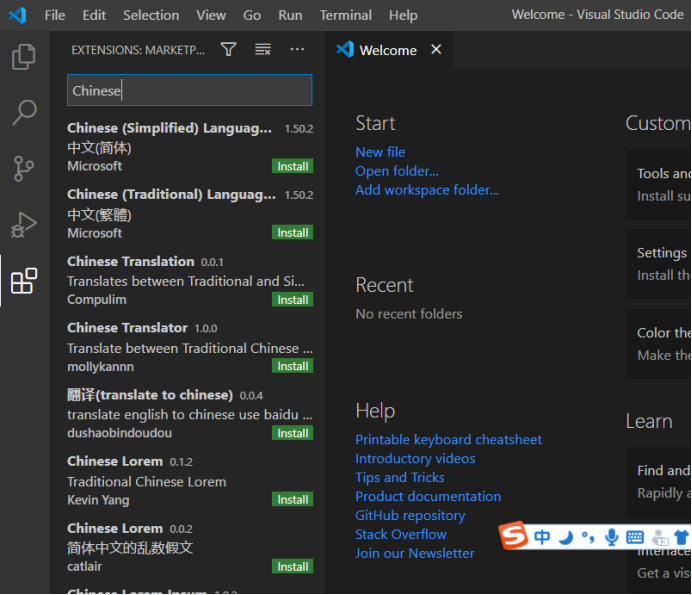Click the VS Code logo in title bar
The height and width of the screenshot is (595, 692).
coord(18,15)
